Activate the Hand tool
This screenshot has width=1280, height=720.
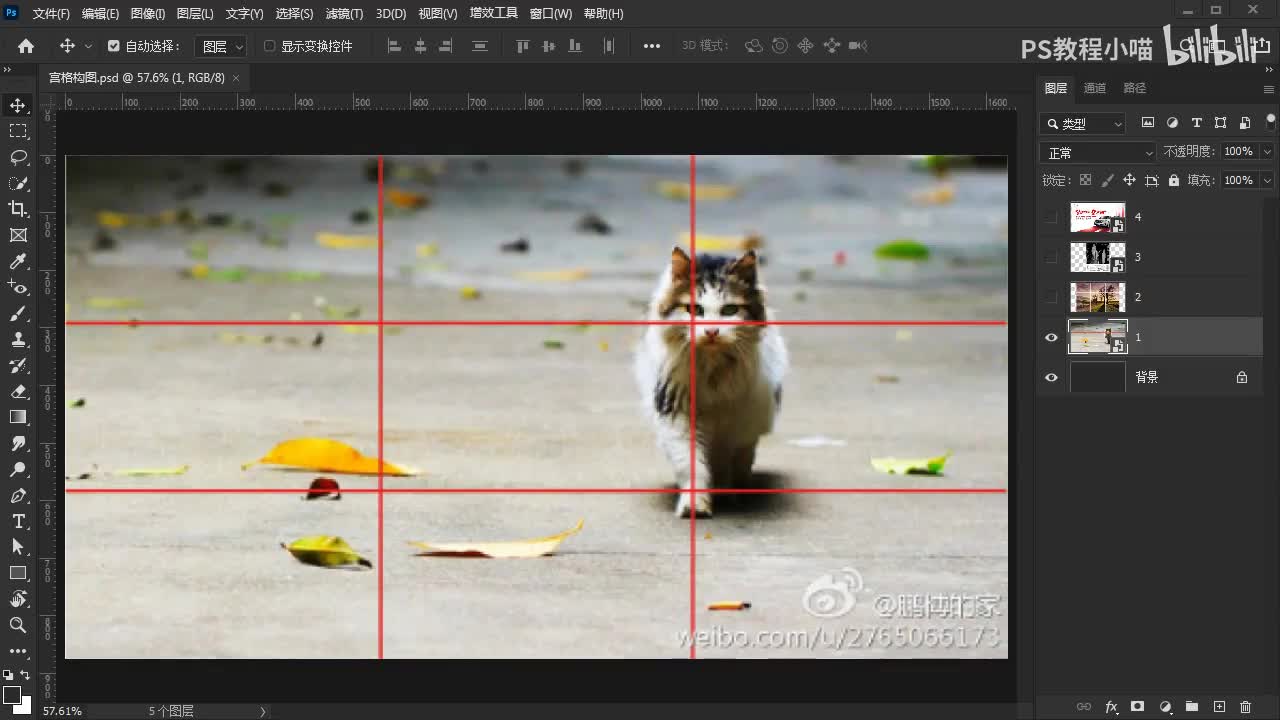tap(18, 599)
